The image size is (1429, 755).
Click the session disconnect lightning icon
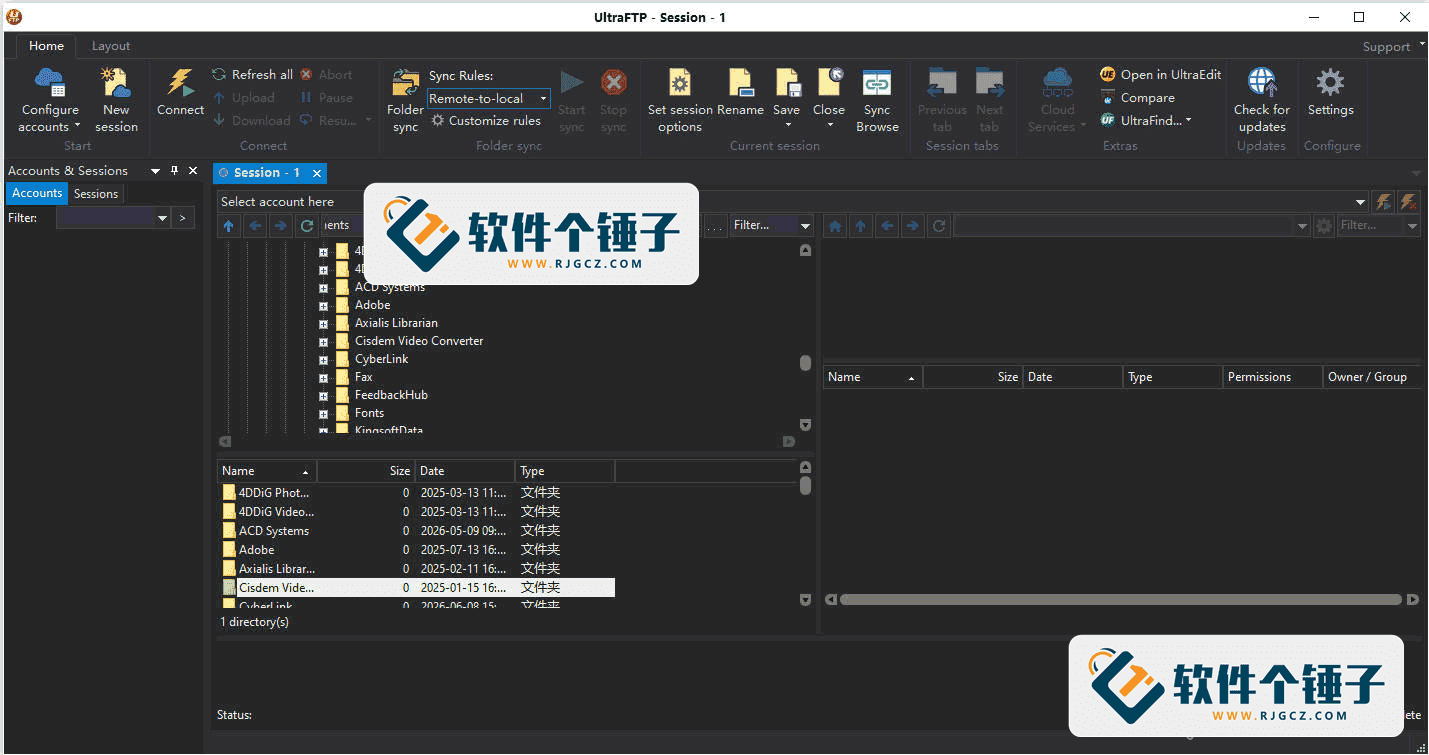point(1408,202)
